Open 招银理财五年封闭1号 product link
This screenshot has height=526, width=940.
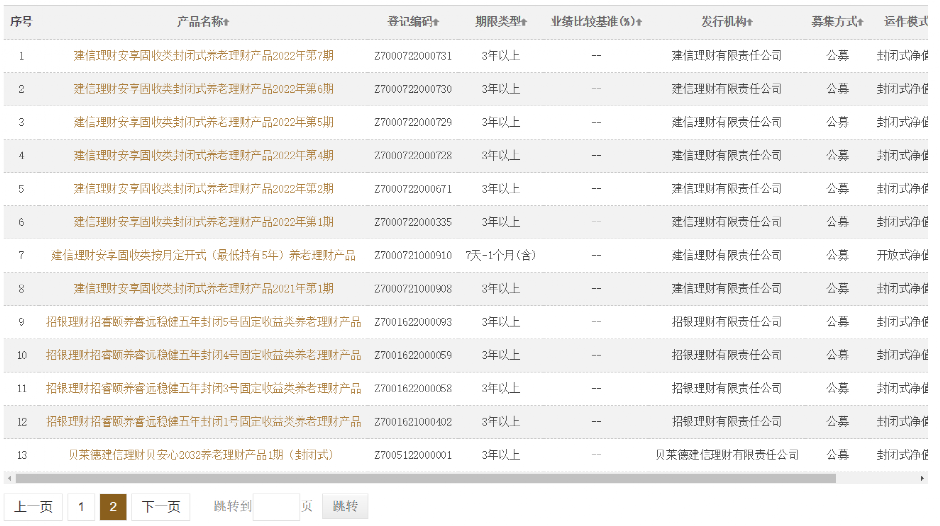click(x=203, y=422)
